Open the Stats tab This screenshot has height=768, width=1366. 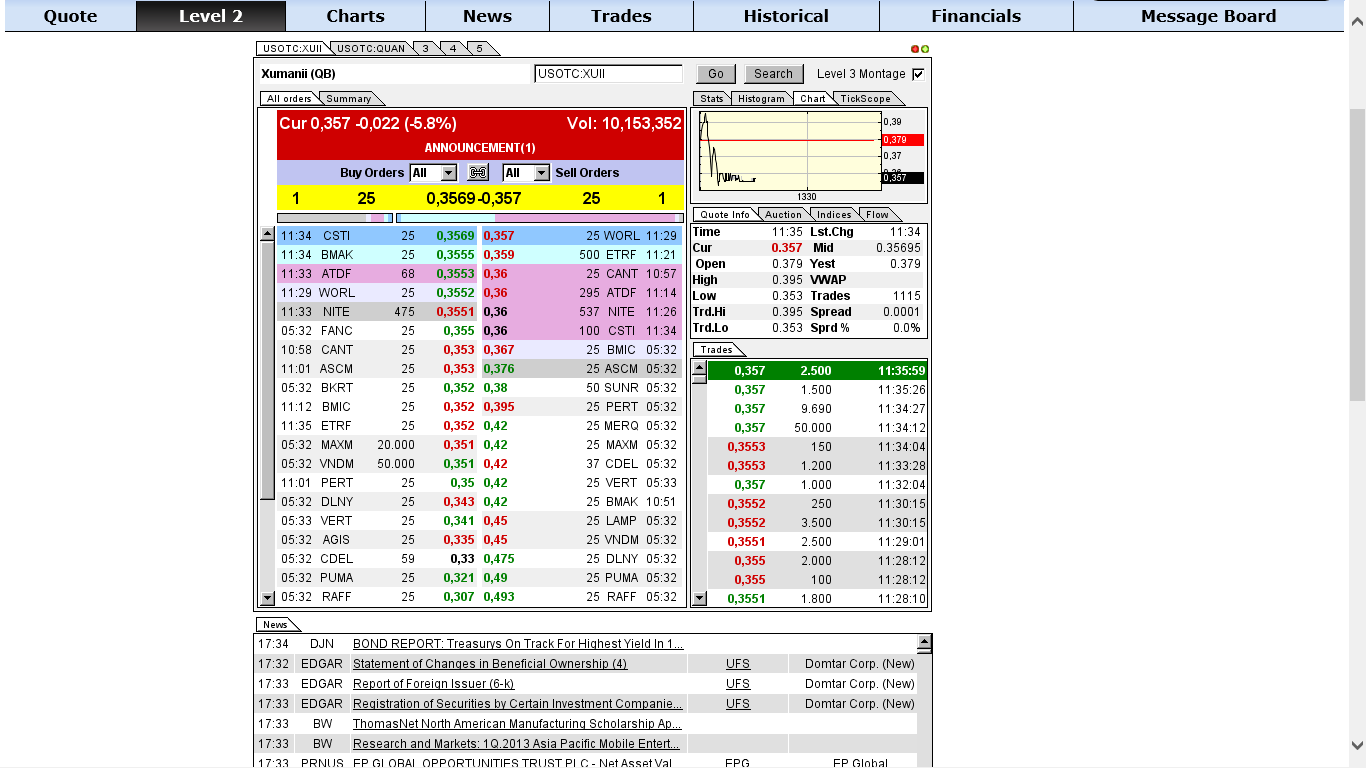712,99
